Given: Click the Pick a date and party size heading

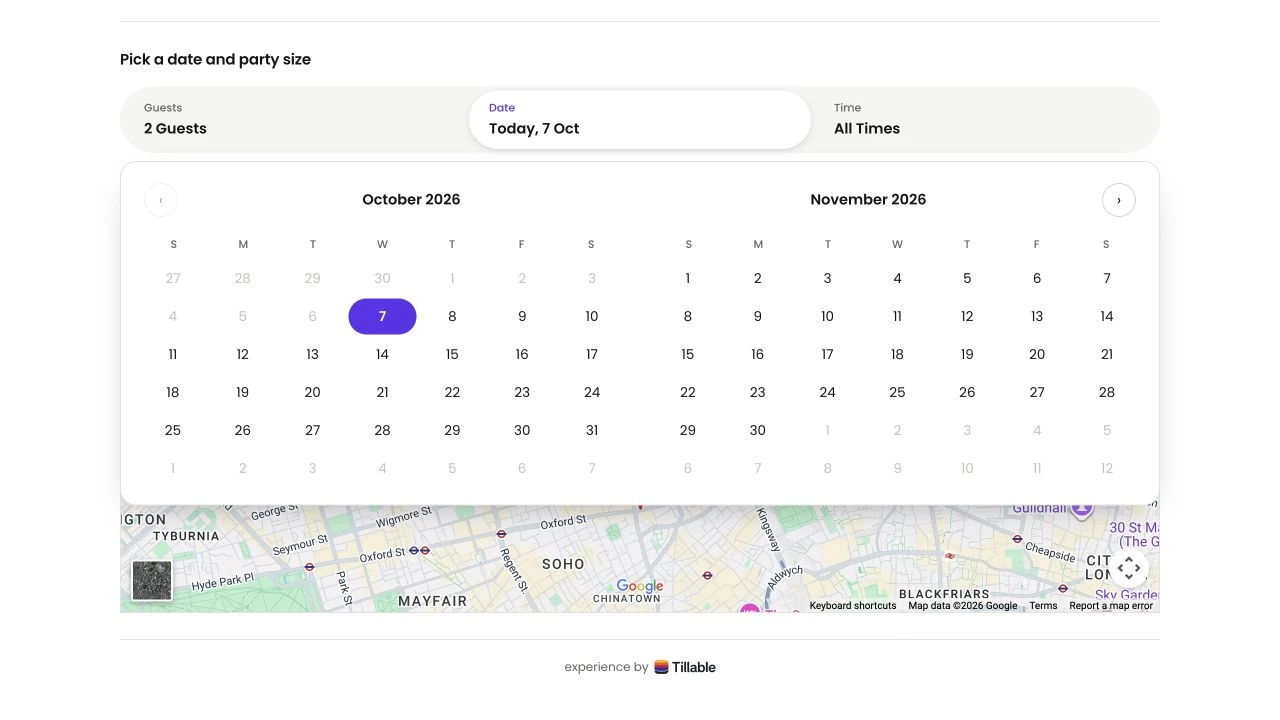Looking at the screenshot, I should (215, 59).
